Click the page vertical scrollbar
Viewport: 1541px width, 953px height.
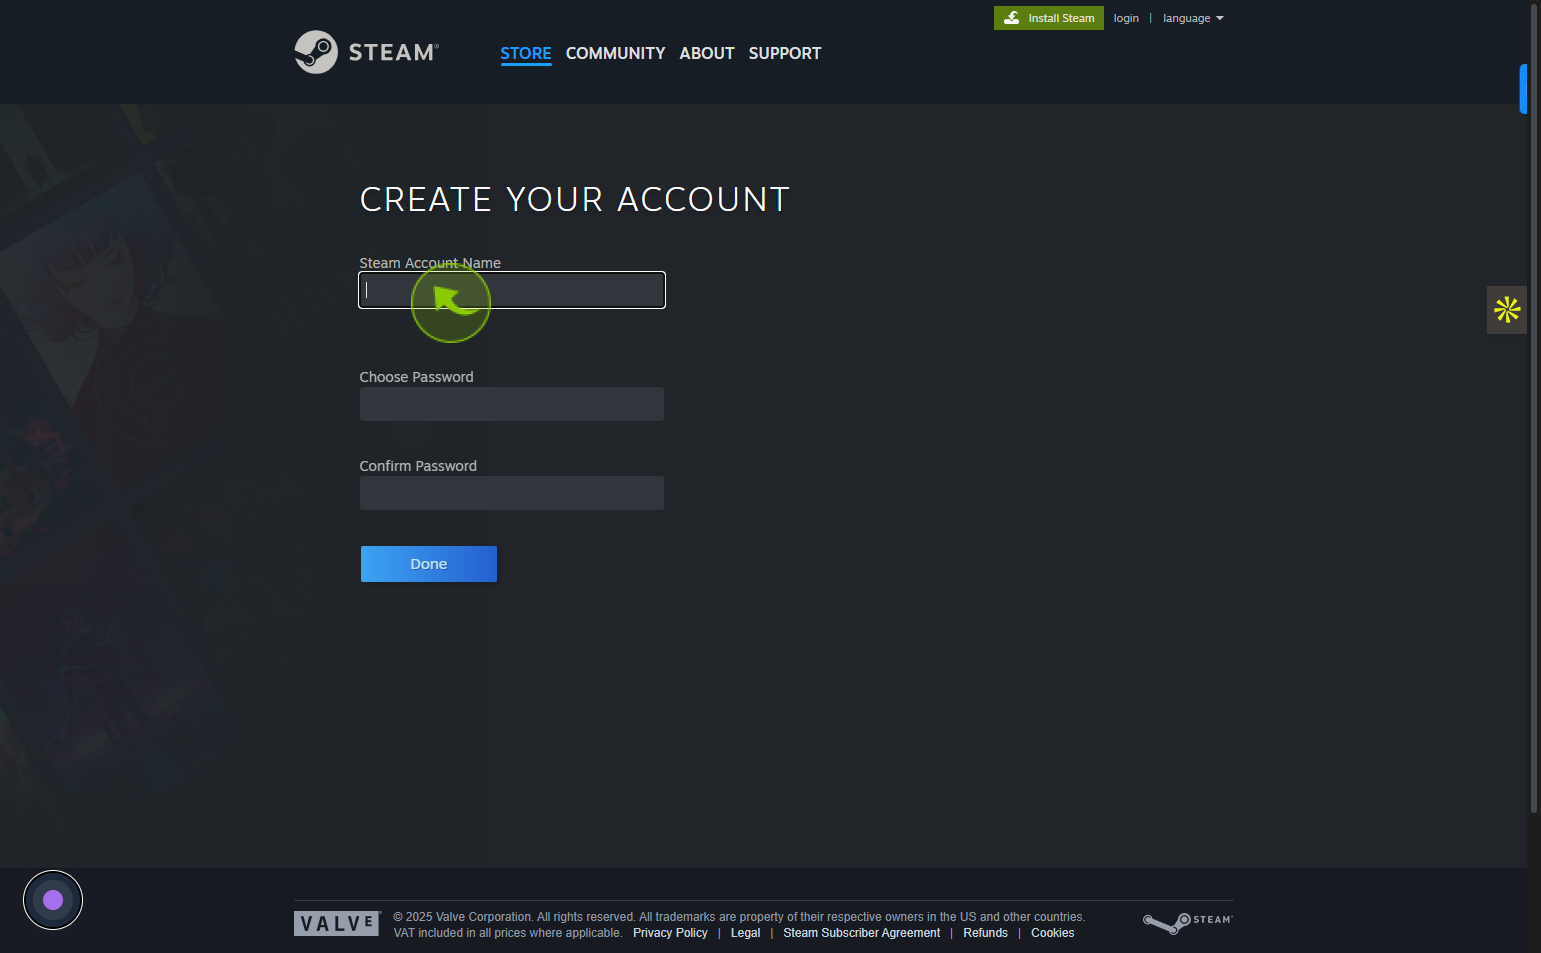(1534, 408)
